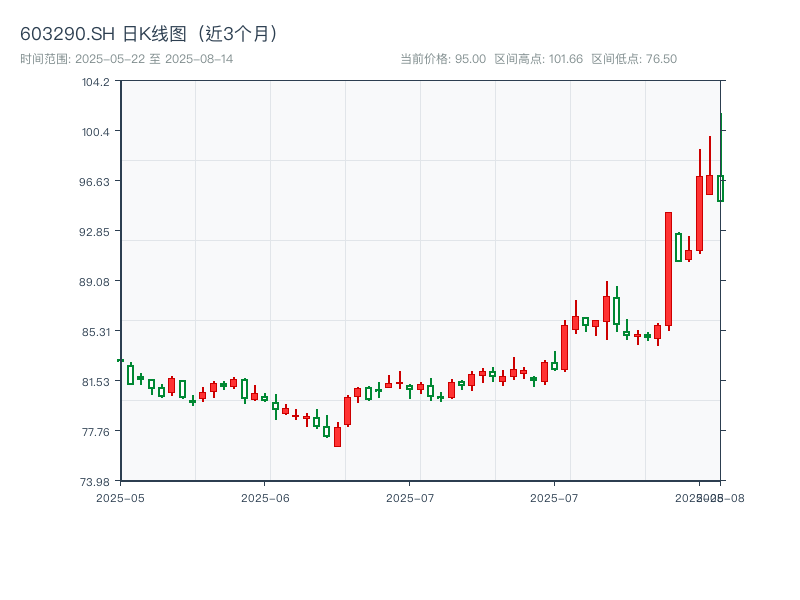
Task: Click the 92.85 y-axis label
Action: [94, 232]
